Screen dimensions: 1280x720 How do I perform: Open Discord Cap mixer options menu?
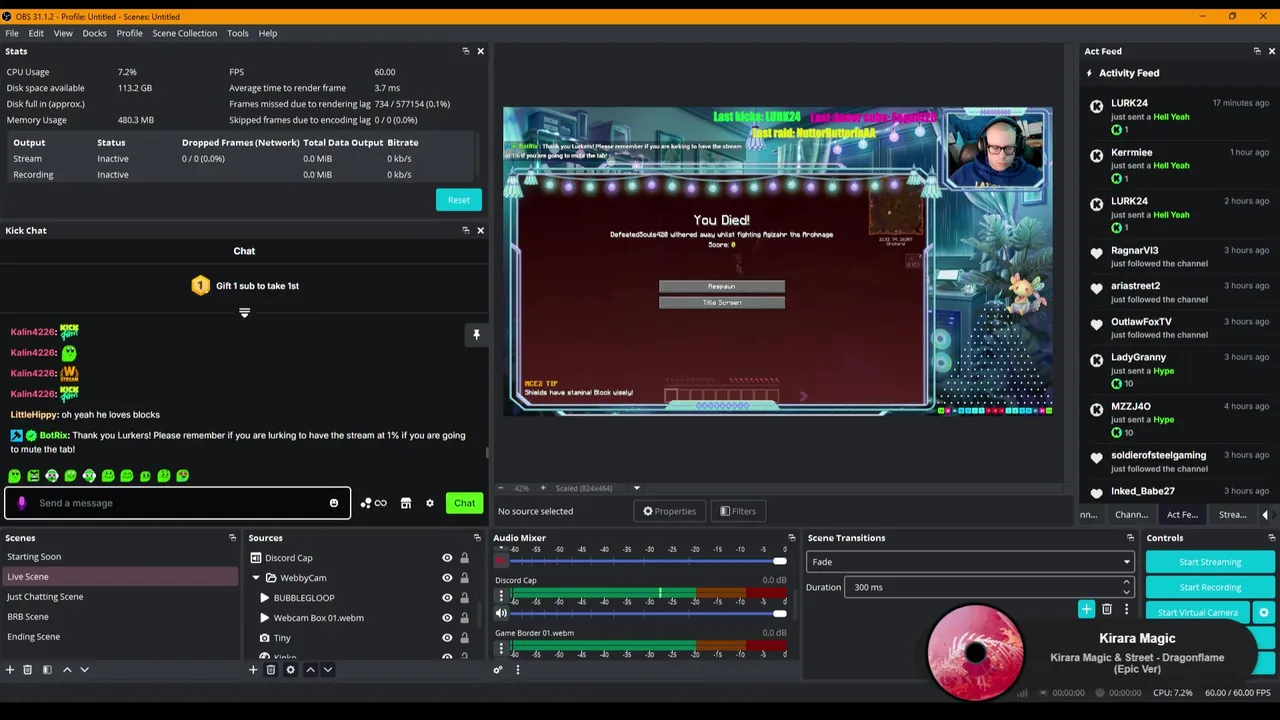501,596
